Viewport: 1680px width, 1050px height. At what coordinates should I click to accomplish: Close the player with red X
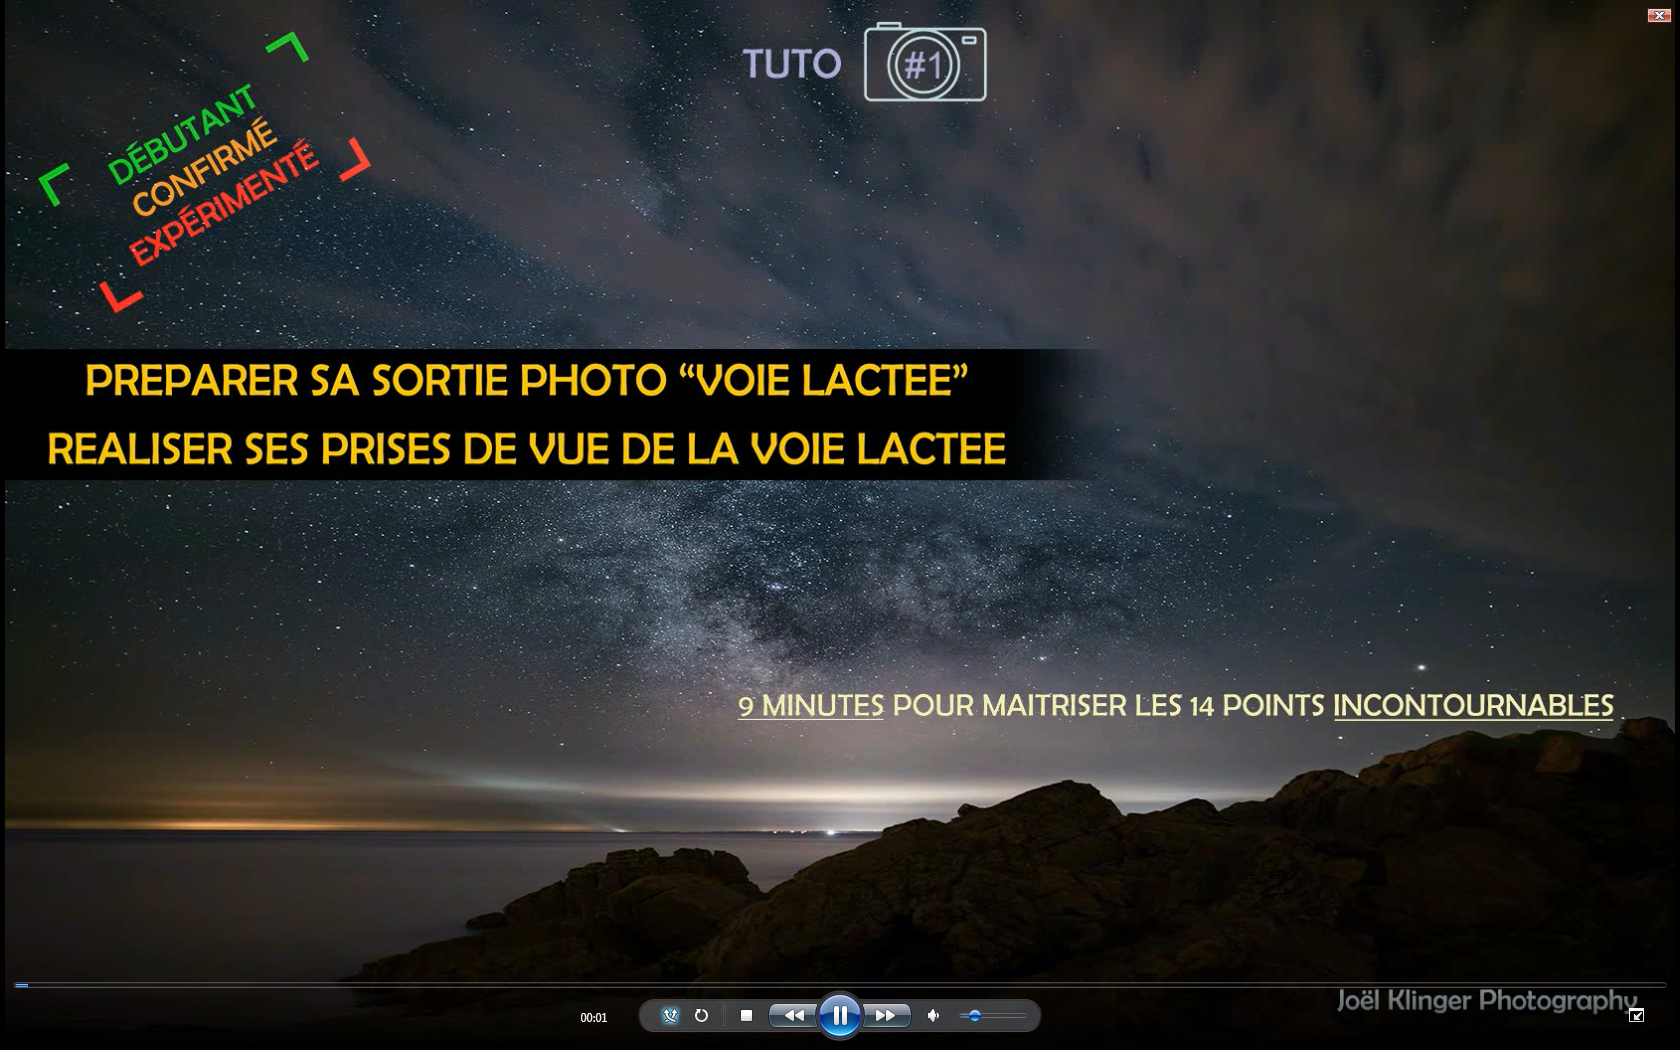1658,15
